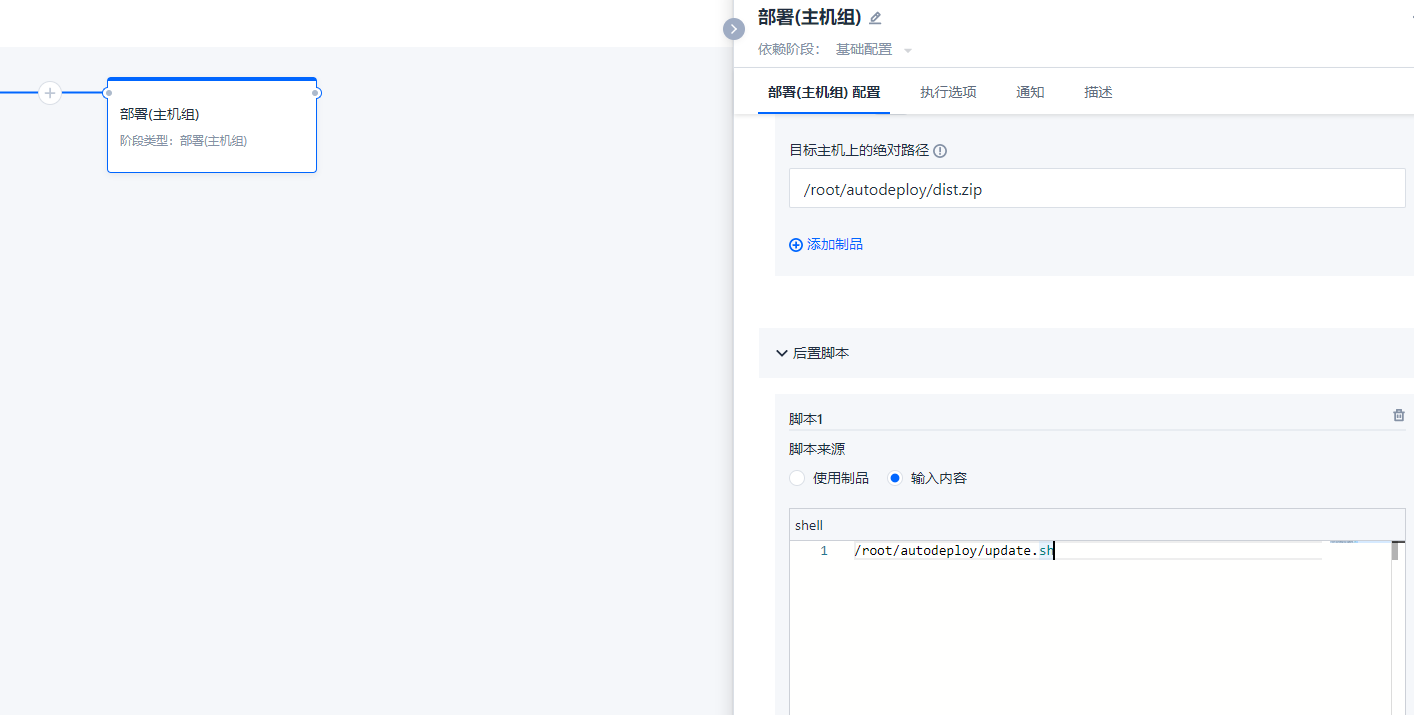Collapse the config panel with the arrow button

click(734, 29)
